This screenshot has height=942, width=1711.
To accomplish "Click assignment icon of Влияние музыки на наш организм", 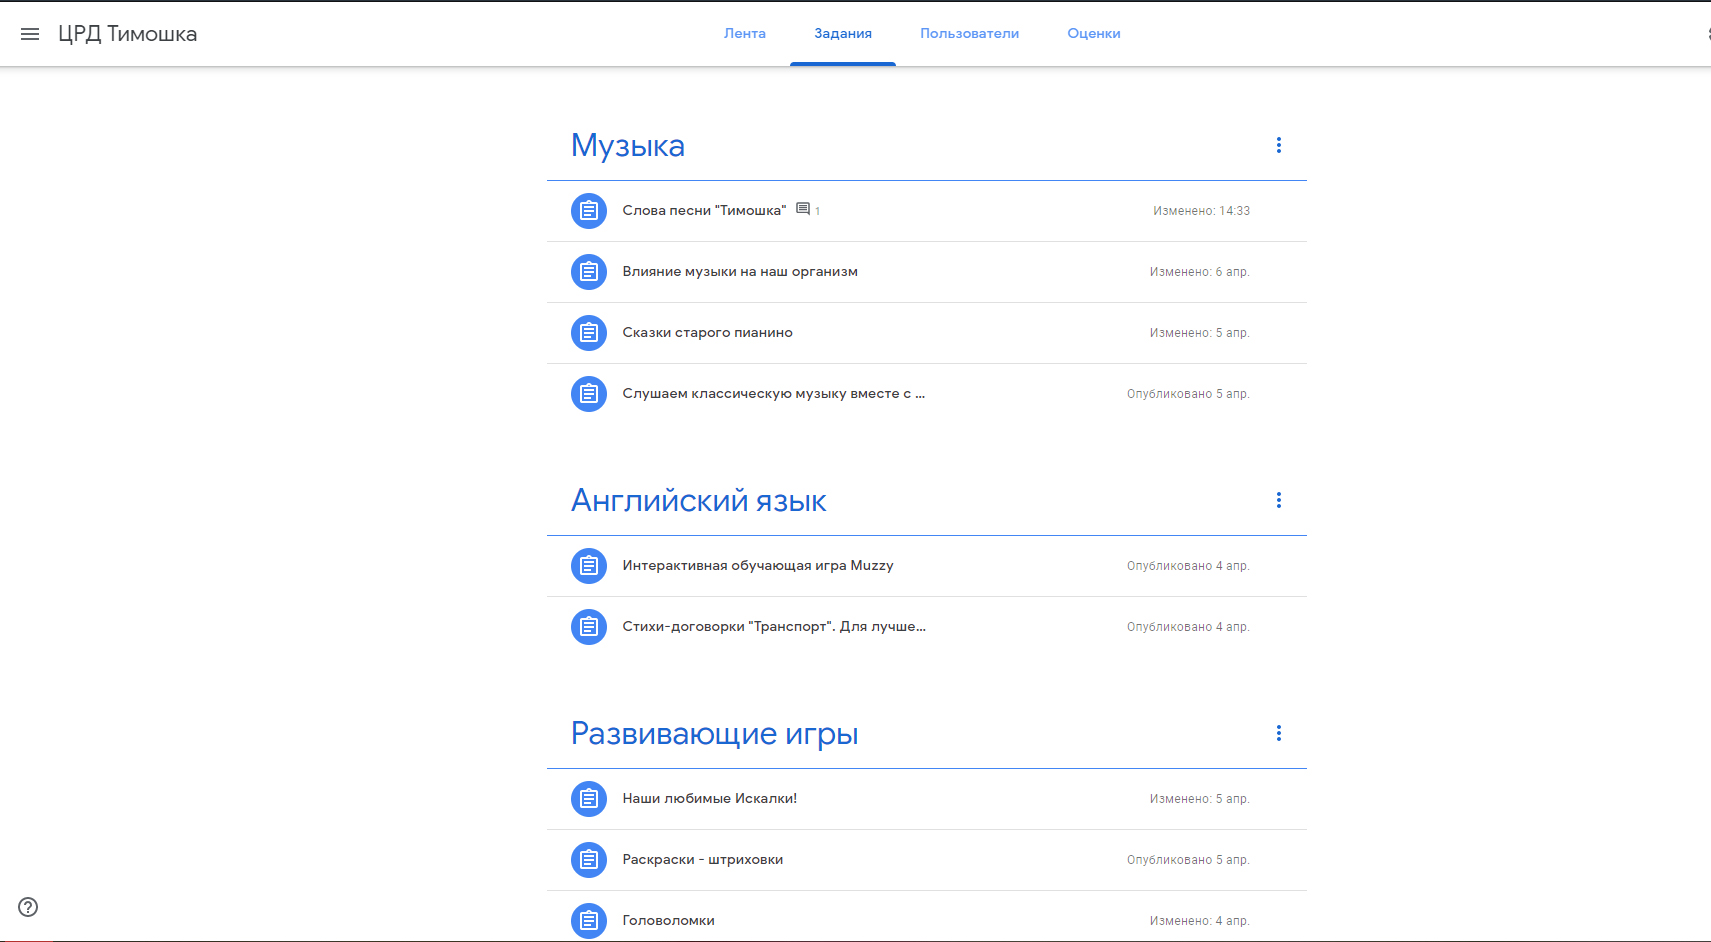I will tap(589, 272).
